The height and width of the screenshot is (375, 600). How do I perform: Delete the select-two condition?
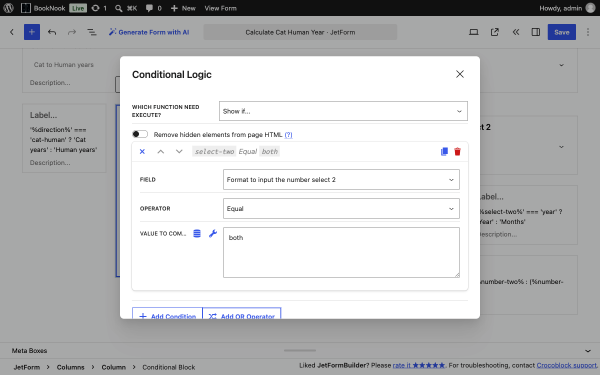coord(457,152)
